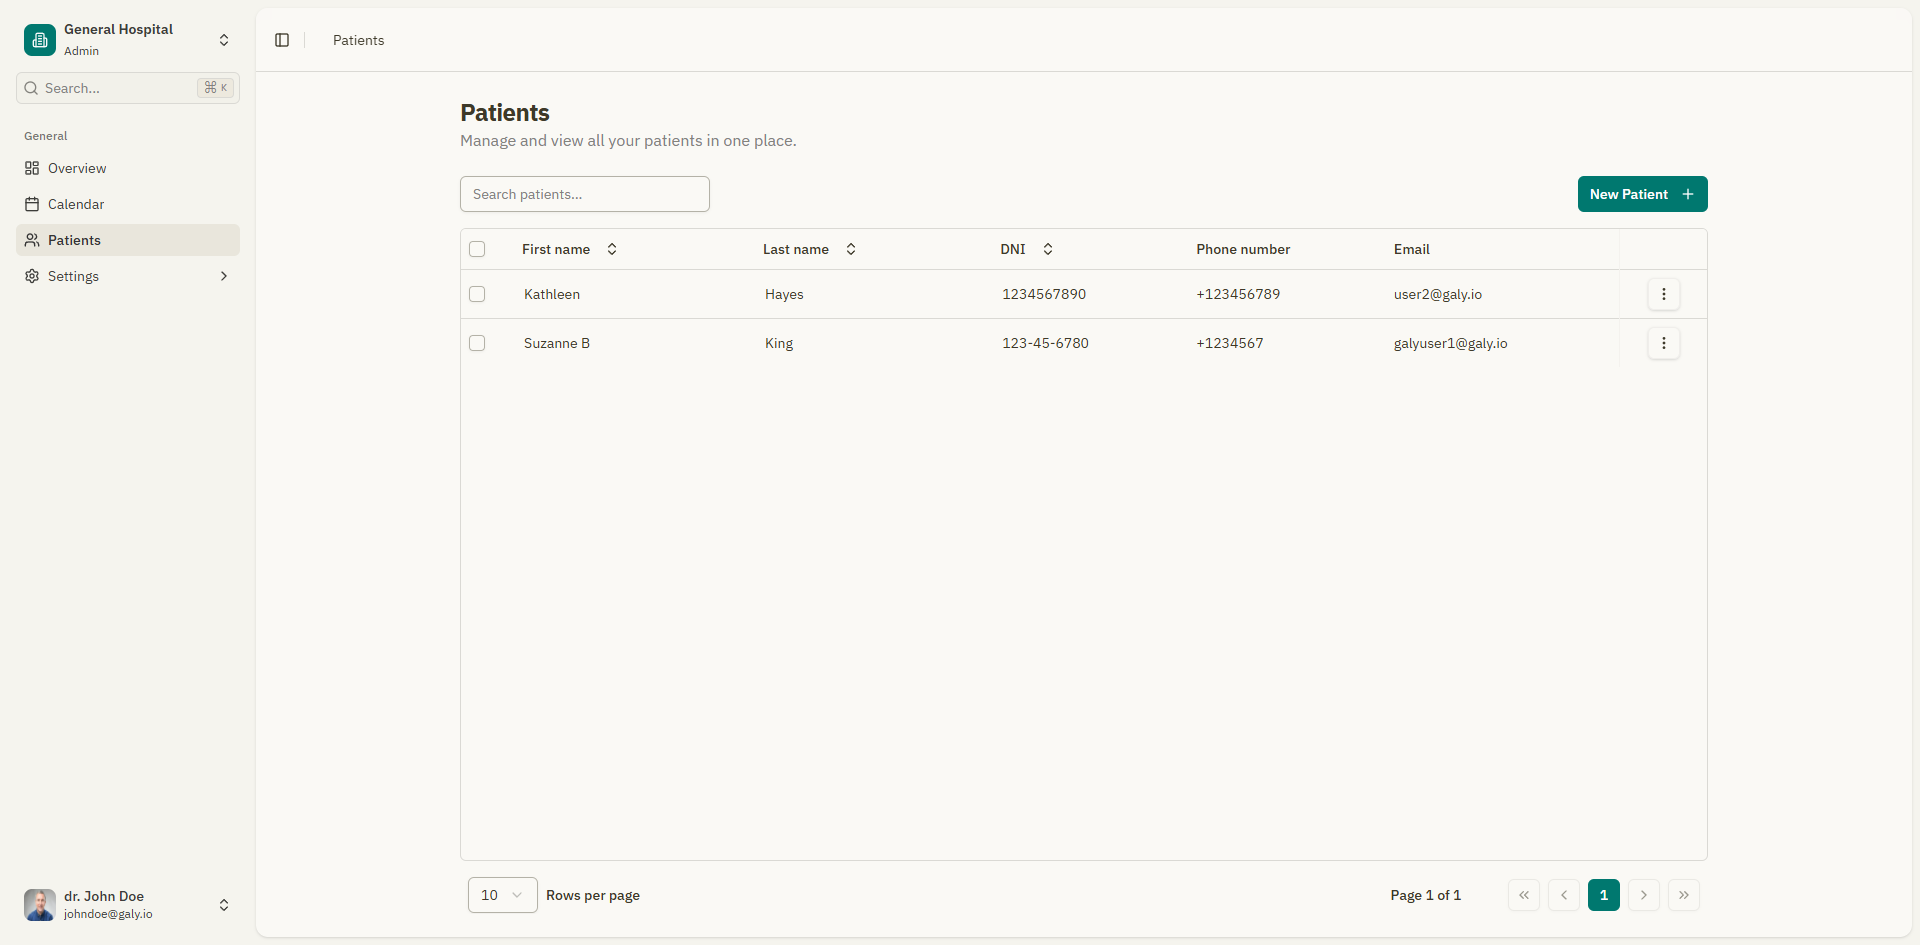Open the Calendar section icon
Screen dimensions: 1920x945
coord(31,204)
